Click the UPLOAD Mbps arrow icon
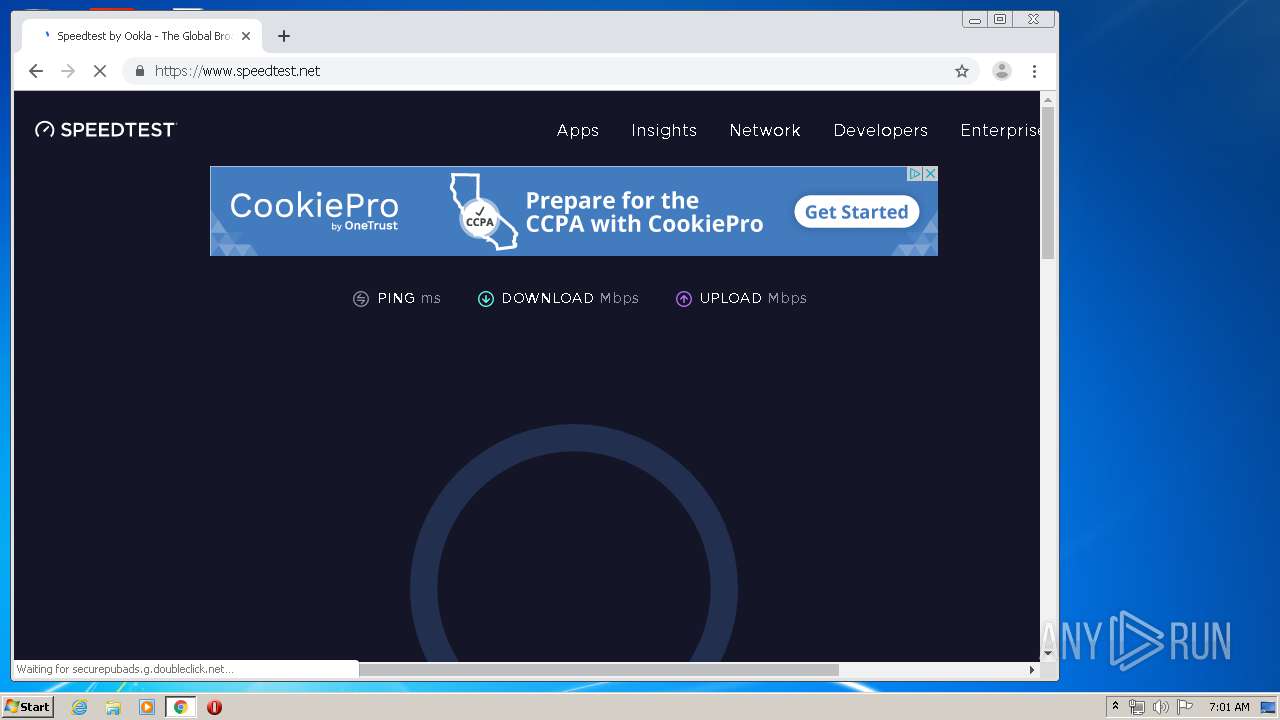The height and width of the screenshot is (720, 1280). [684, 299]
